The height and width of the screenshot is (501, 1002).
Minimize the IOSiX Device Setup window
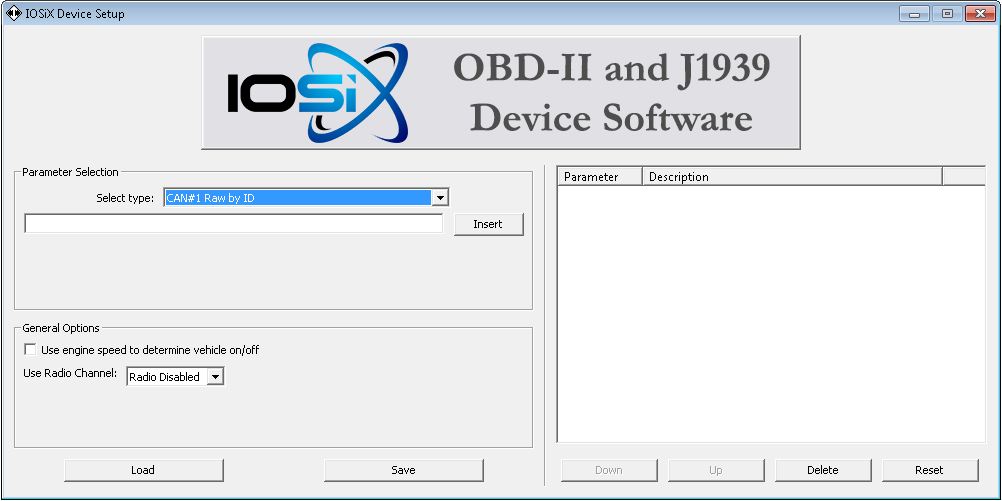[x=914, y=13]
